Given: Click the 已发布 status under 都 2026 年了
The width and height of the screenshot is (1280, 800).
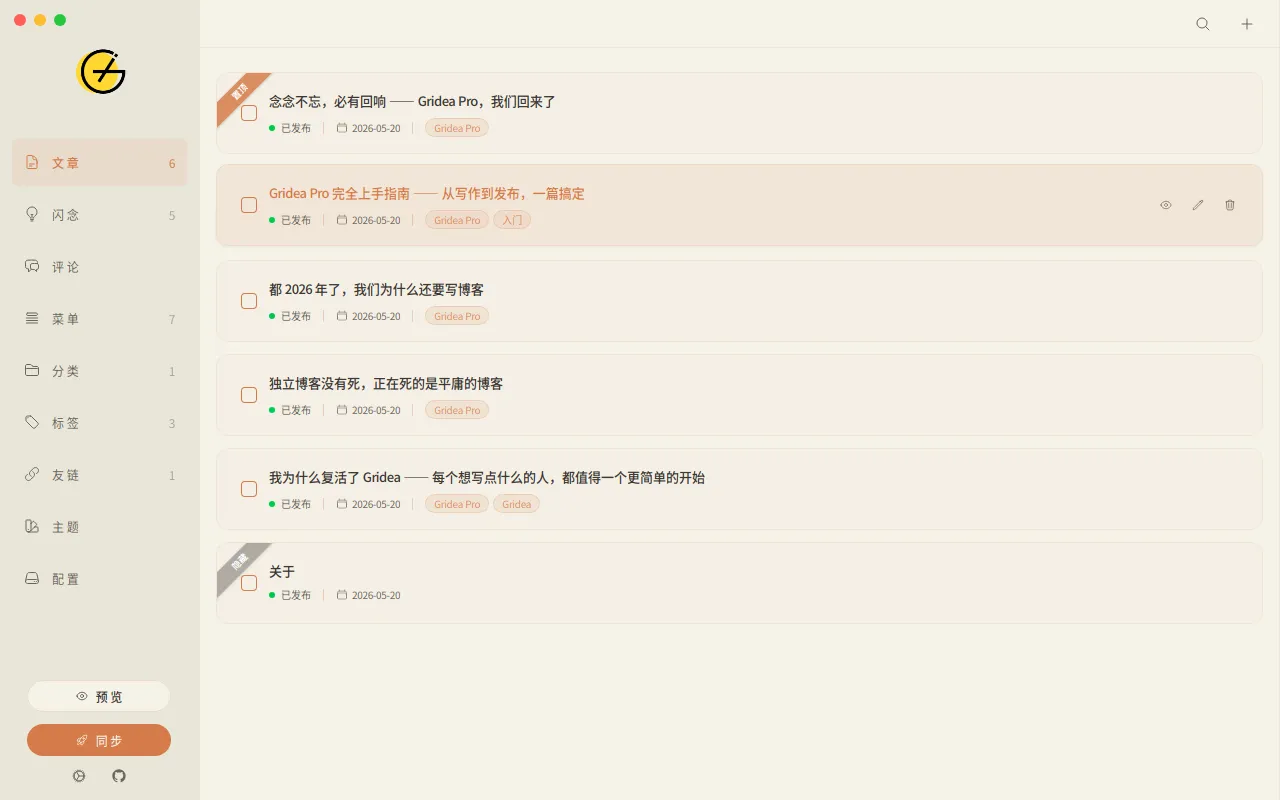Looking at the screenshot, I should coord(290,316).
